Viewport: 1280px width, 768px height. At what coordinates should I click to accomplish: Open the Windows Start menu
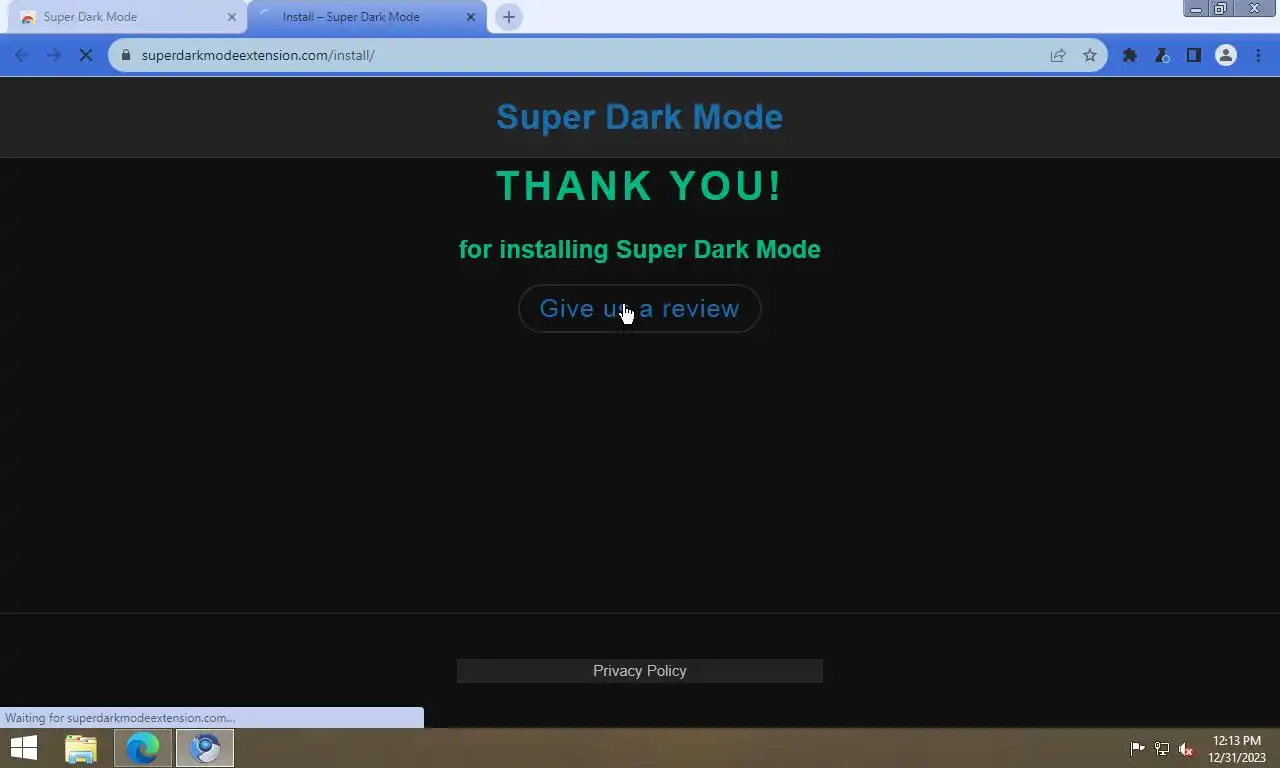point(24,748)
